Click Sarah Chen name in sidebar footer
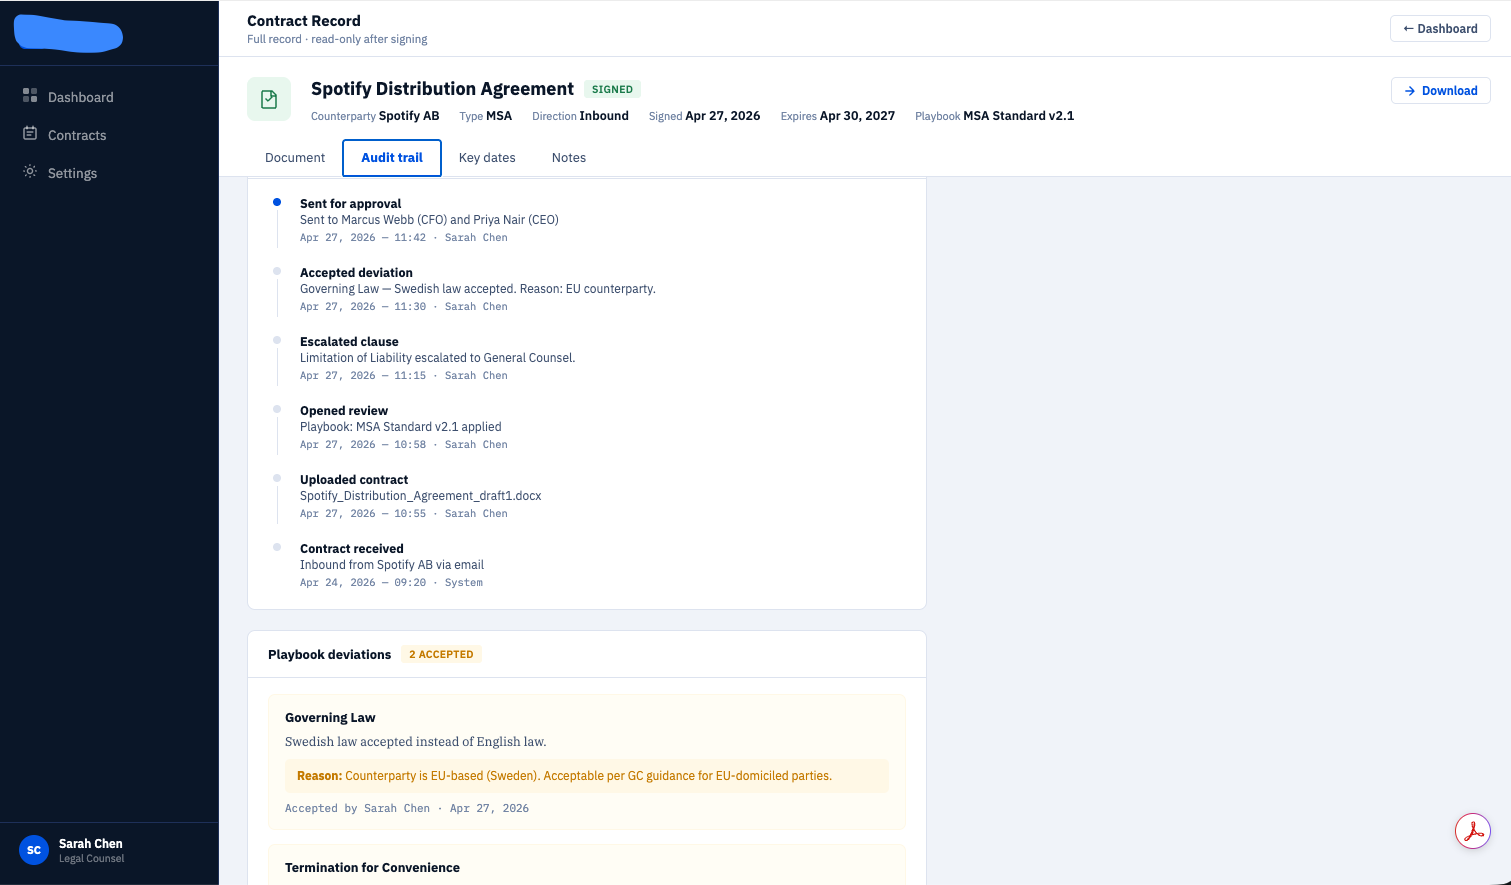This screenshot has height=885, width=1511. tap(91, 843)
